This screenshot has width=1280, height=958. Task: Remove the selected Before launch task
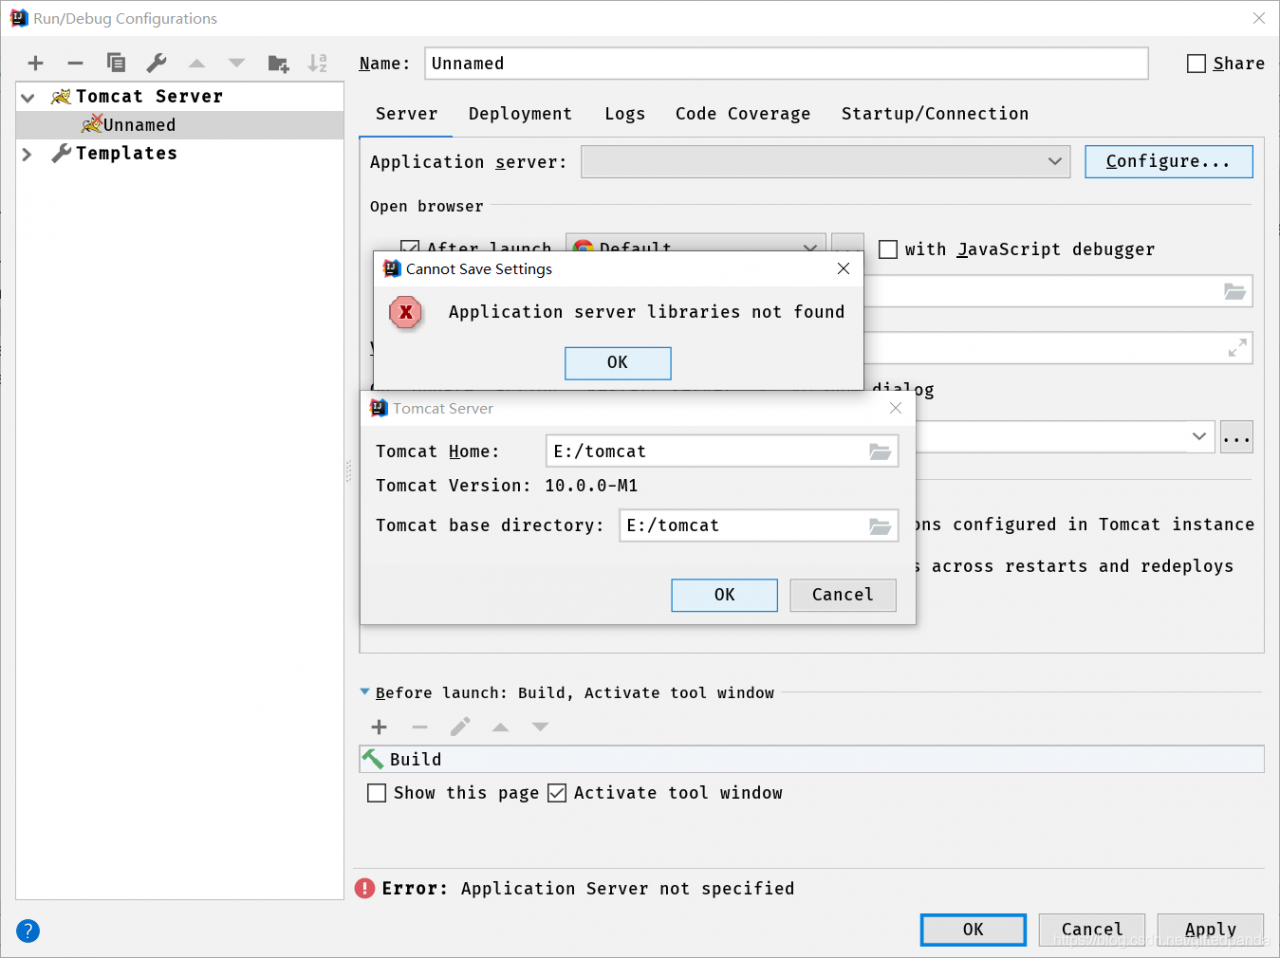420,727
